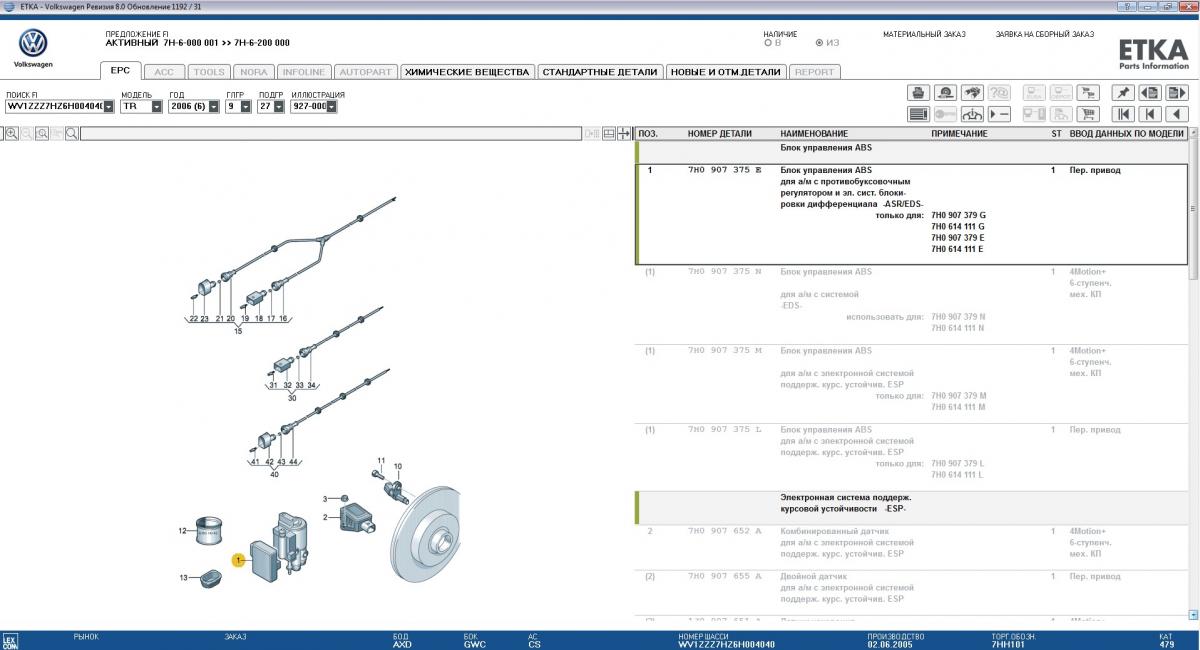Open the ГЛГР dropdown showing 9
This screenshot has height=650, width=1200.
(x=245, y=106)
